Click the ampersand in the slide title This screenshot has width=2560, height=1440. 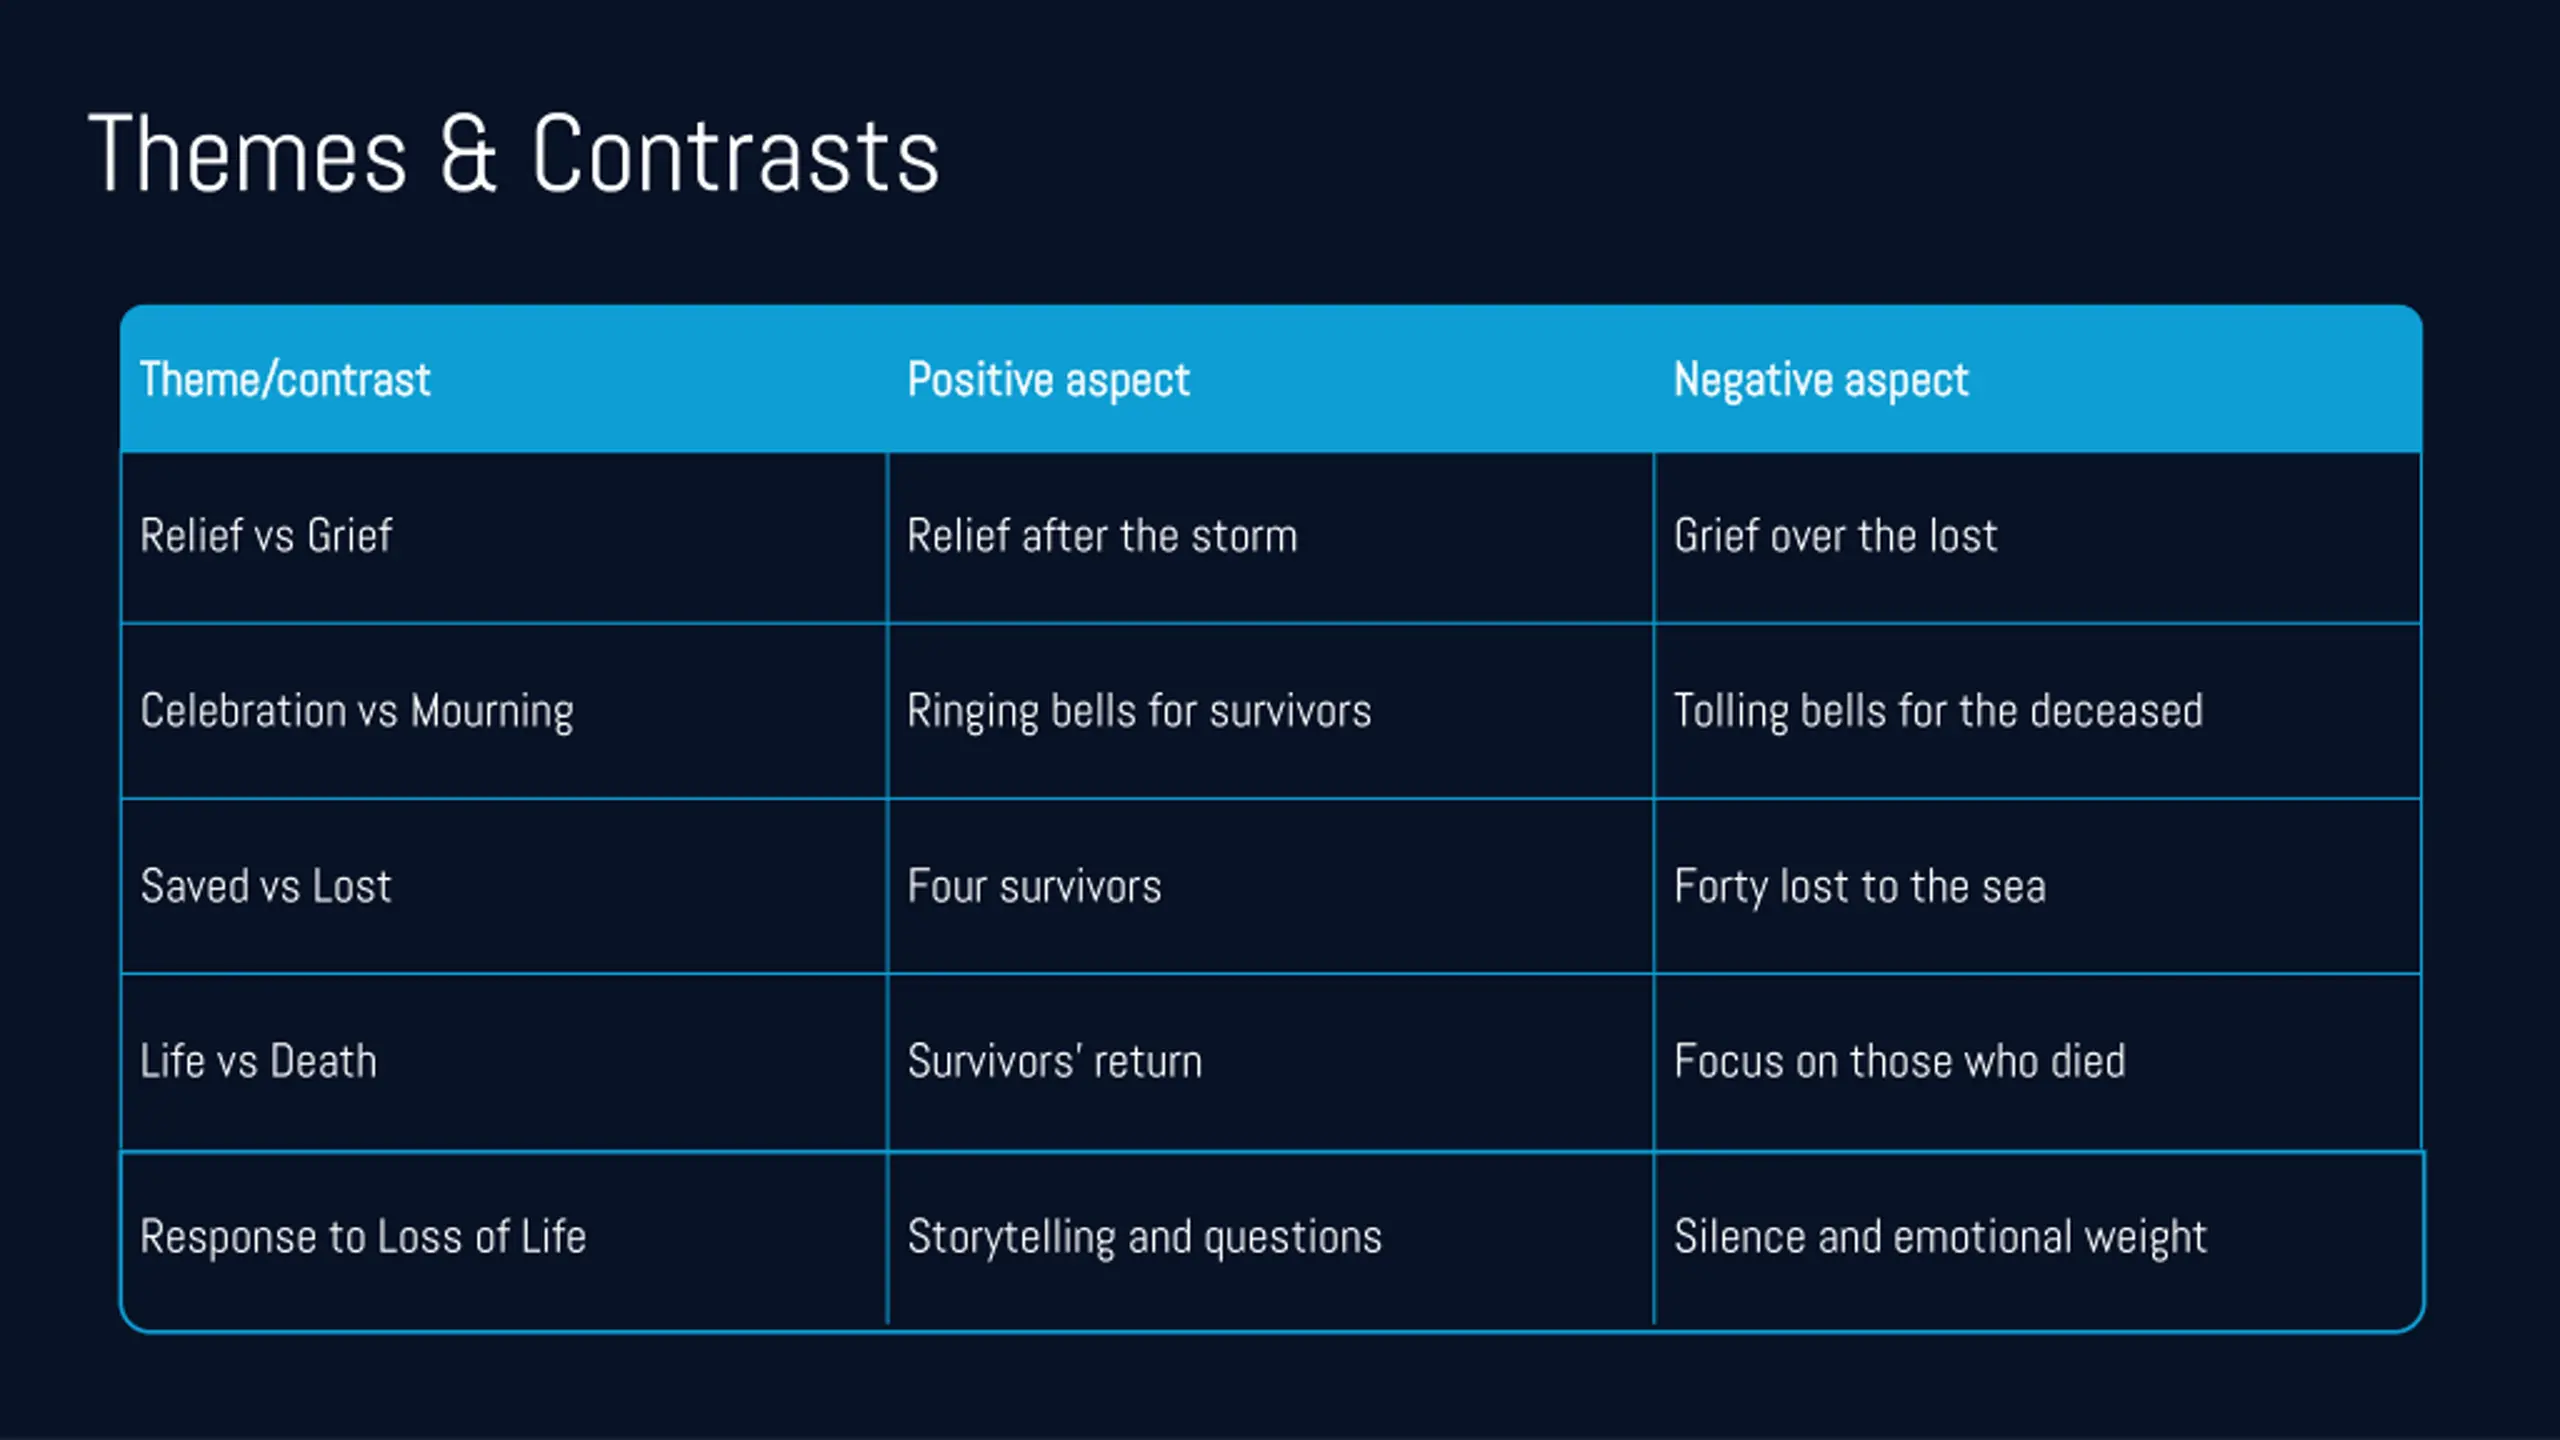pos(468,153)
